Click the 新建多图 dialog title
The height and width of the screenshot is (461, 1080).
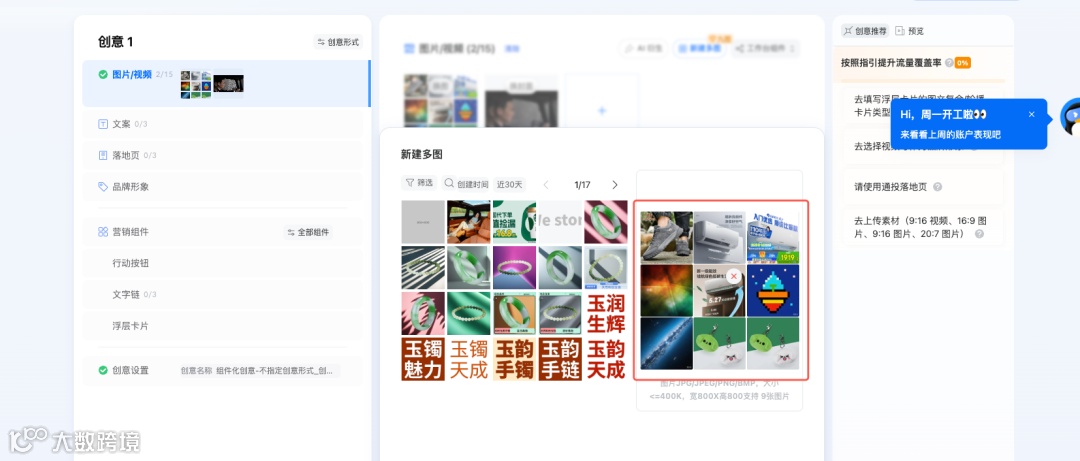(422, 154)
